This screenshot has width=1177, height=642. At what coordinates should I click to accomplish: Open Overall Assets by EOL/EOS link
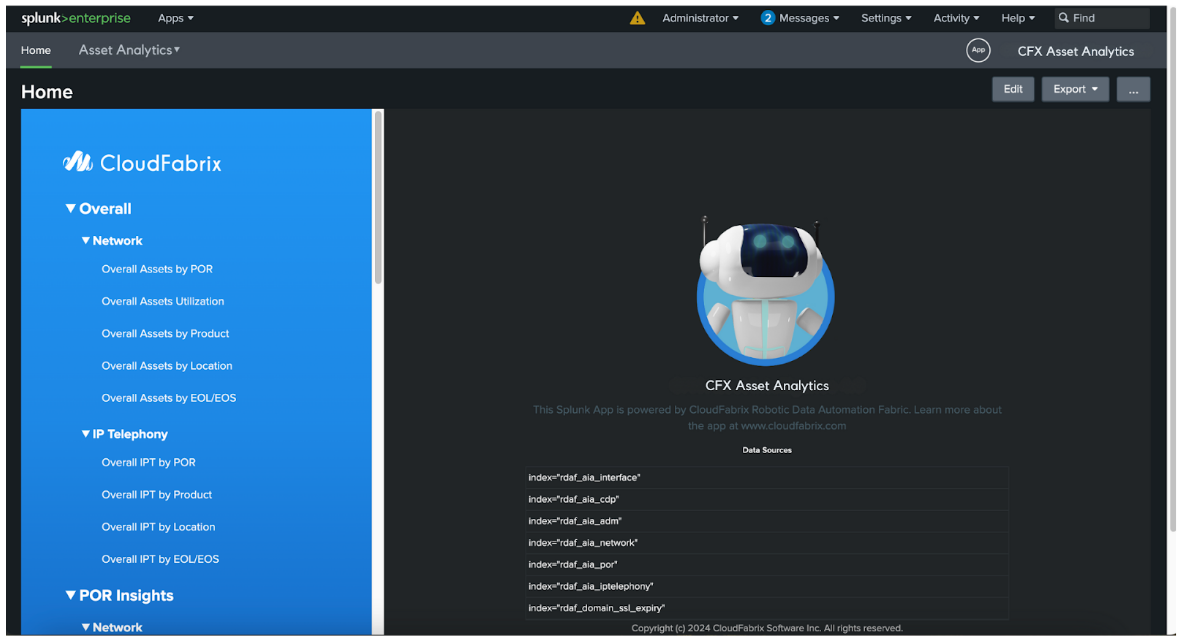click(169, 398)
